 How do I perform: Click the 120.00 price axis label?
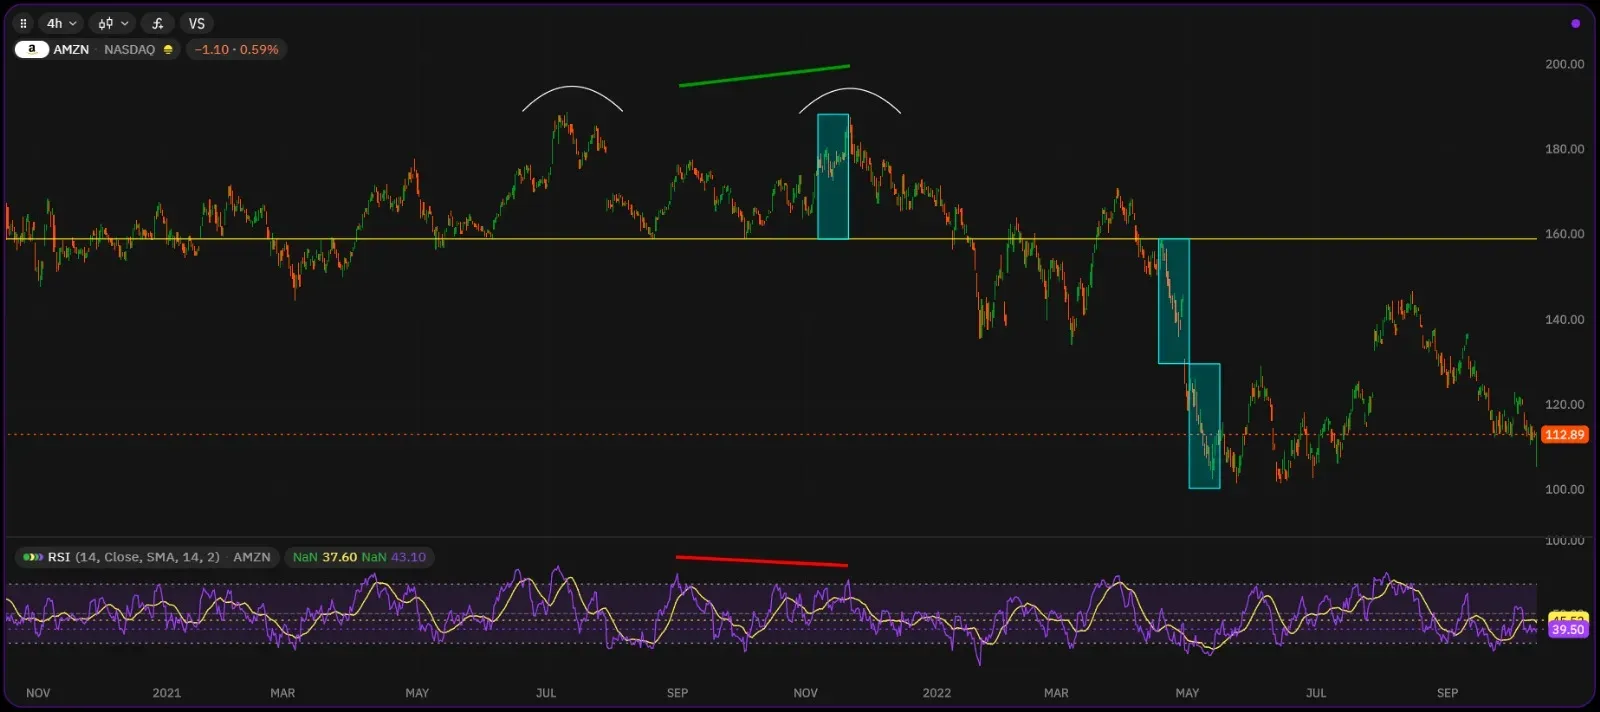(1564, 405)
